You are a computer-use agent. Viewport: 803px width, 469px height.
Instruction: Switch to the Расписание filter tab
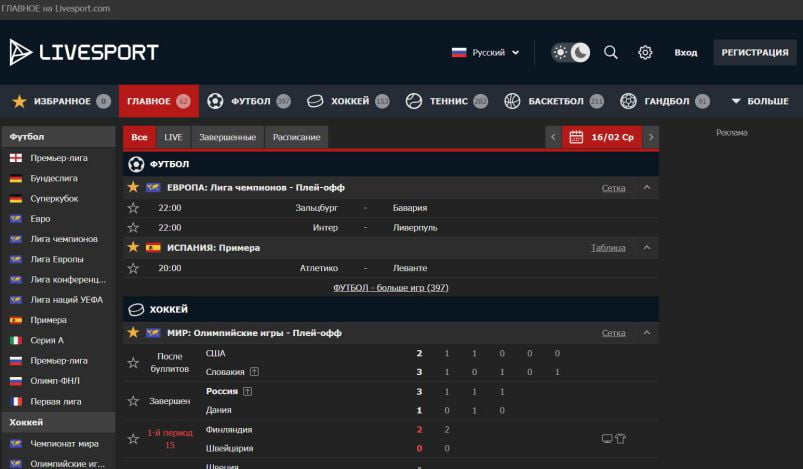pyautogui.click(x=297, y=137)
